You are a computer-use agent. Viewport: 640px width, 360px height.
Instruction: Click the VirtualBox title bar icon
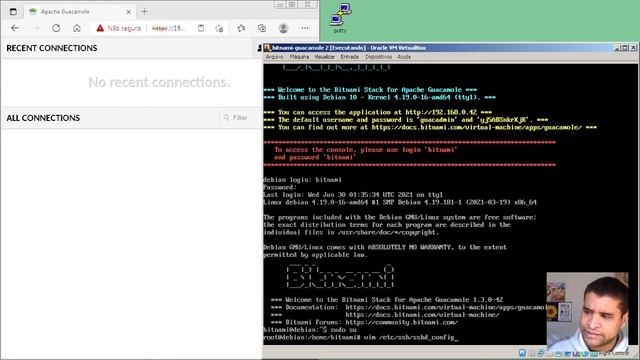[268, 48]
